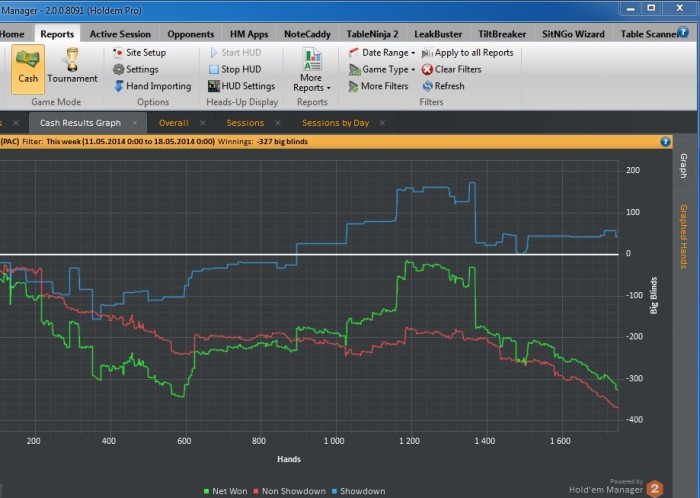Click Apply to all Reports
This screenshot has width=700, height=498.
click(x=467, y=53)
